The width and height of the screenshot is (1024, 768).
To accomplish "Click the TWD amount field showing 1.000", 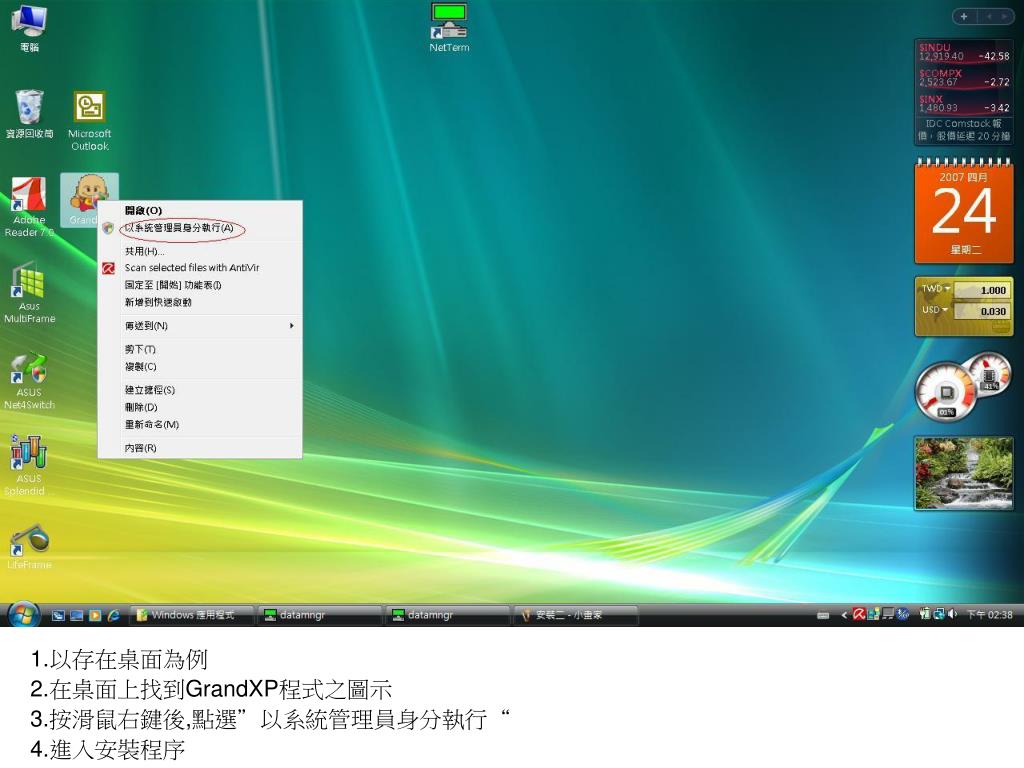I will click(x=981, y=290).
